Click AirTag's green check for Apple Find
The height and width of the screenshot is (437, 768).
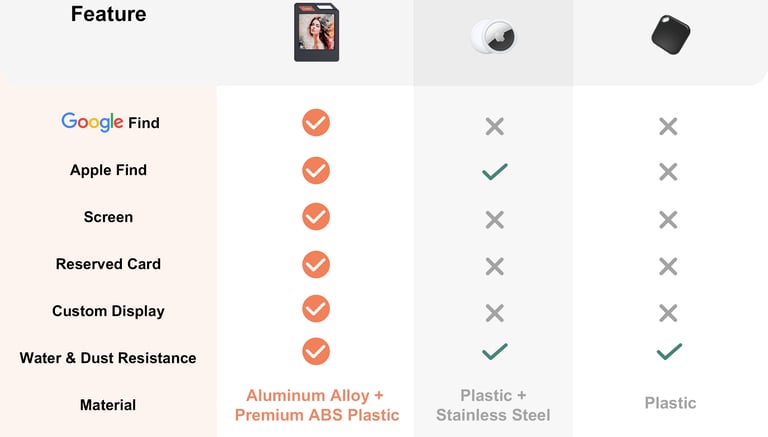point(495,171)
